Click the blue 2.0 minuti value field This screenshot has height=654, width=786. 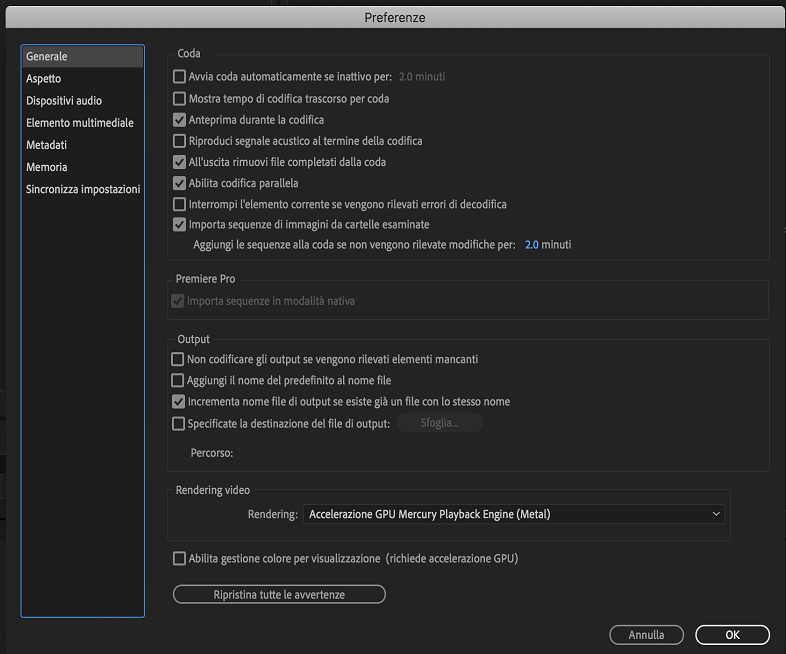coord(532,244)
